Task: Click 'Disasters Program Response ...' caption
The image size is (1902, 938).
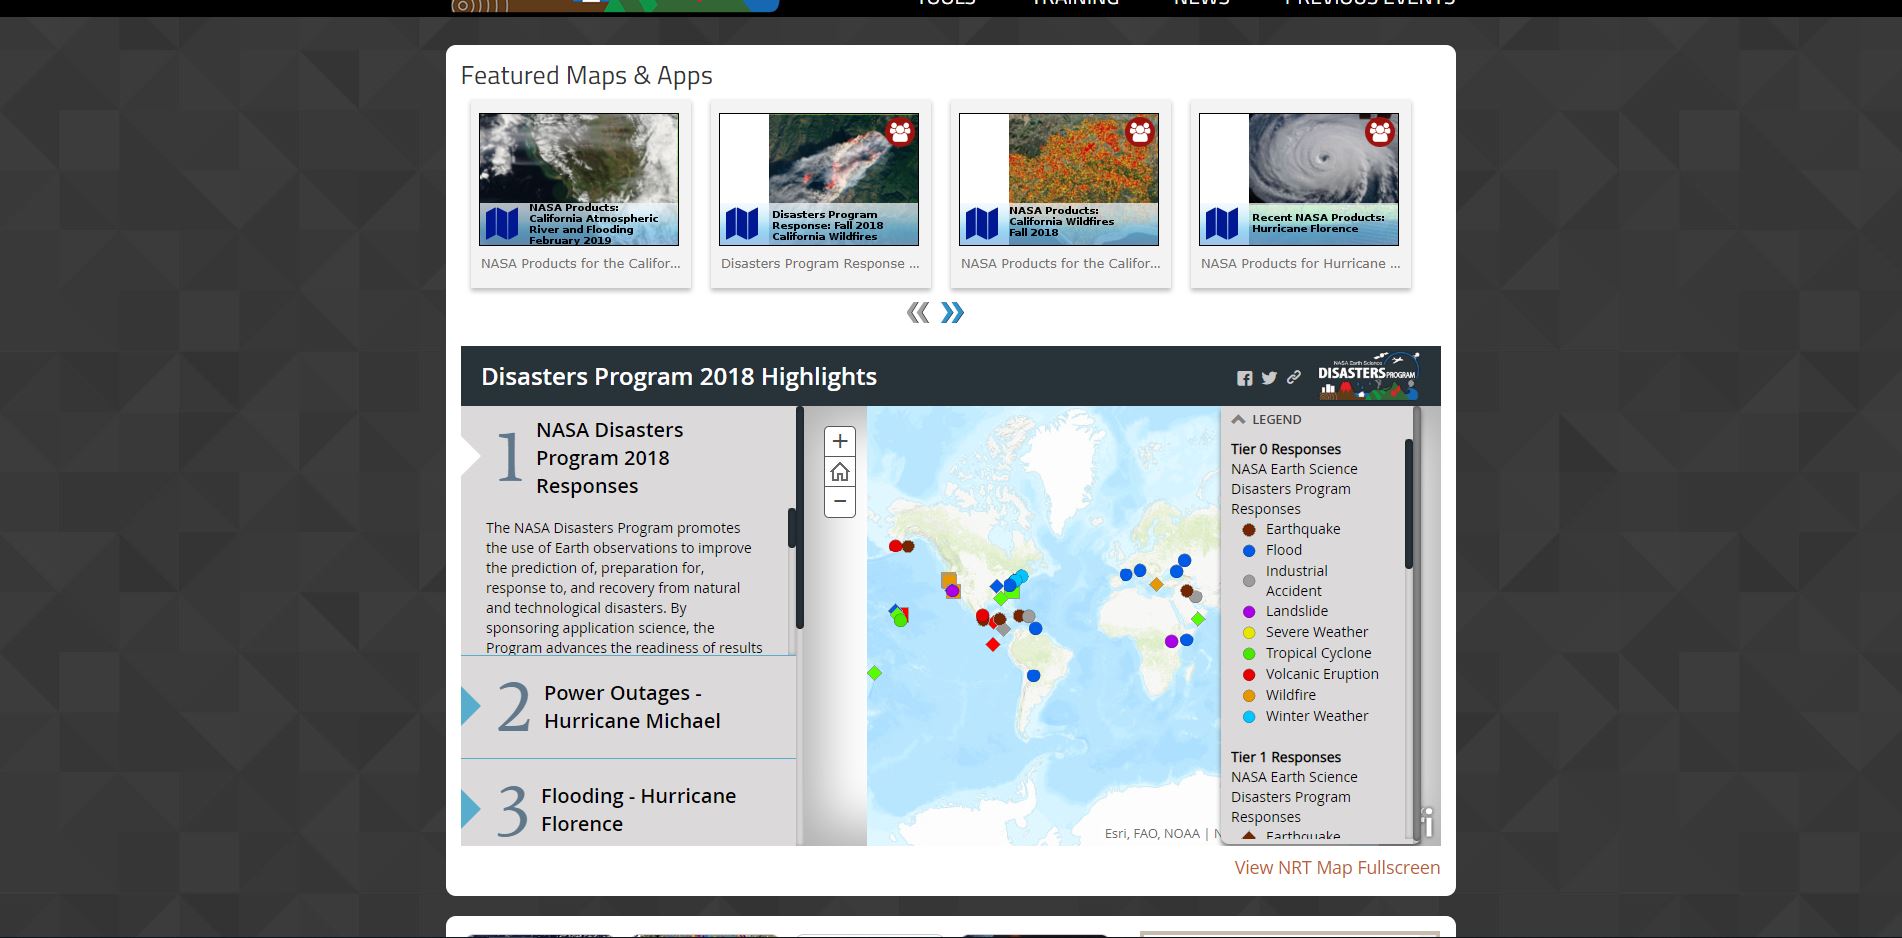Action: coord(820,264)
